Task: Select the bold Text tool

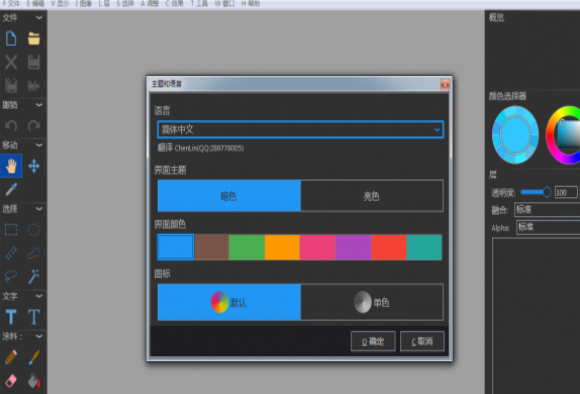Action: tap(11, 317)
